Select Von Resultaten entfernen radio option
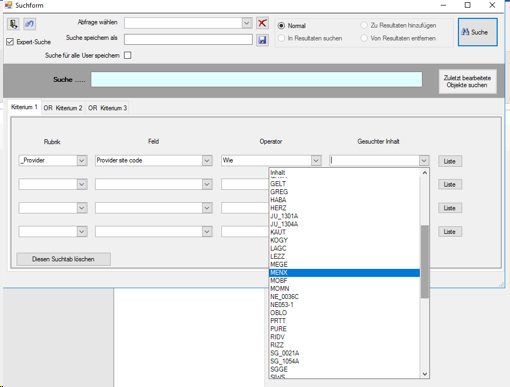This screenshot has width=510, height=387. [x=364, y=38]
